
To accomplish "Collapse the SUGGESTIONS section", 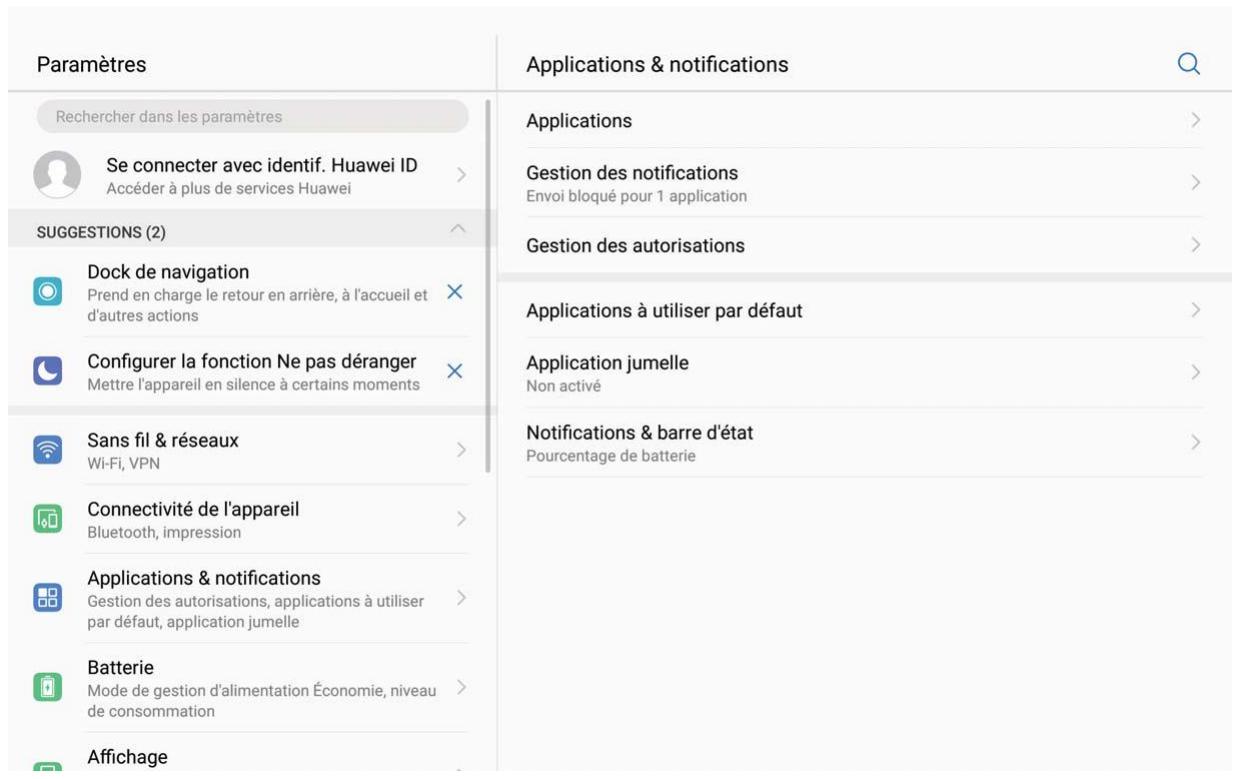I will coord(458,225).
